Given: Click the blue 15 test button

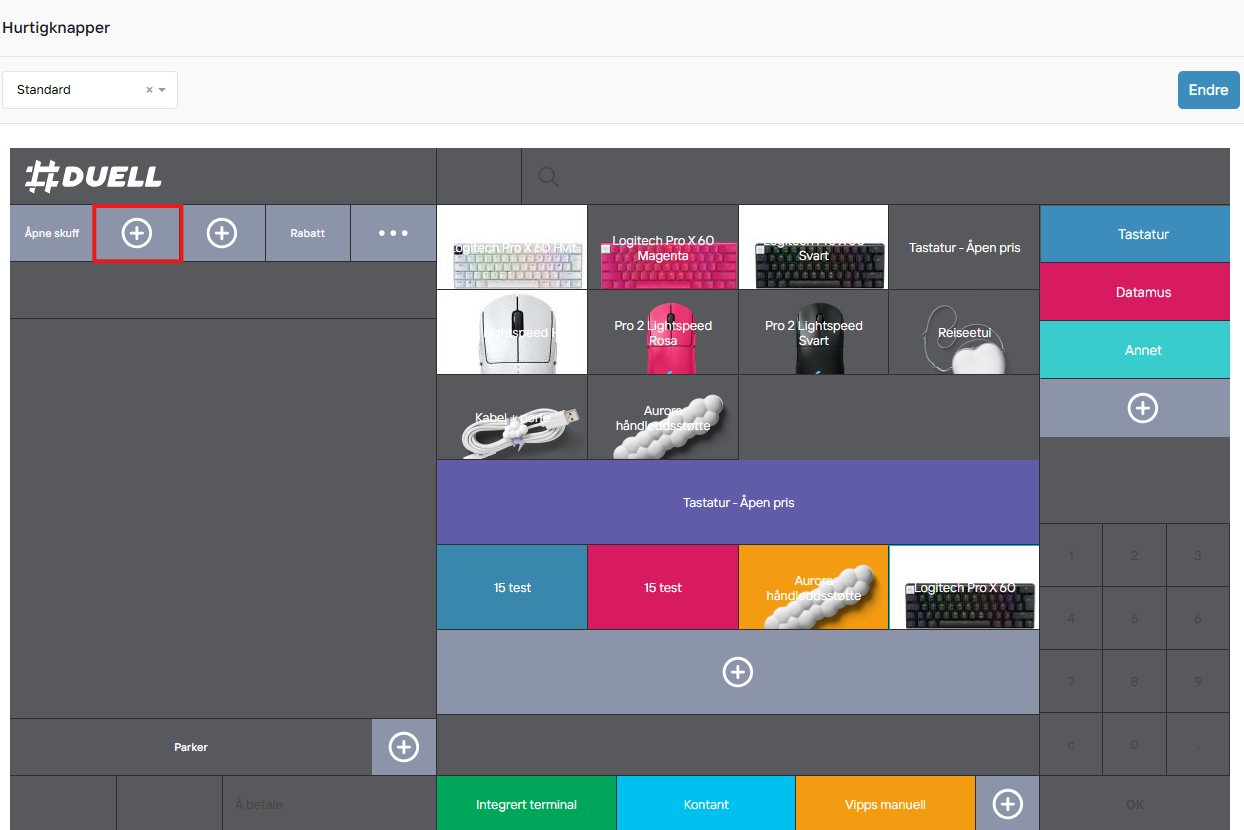Looking at the screenshot, I should [512, 587].
